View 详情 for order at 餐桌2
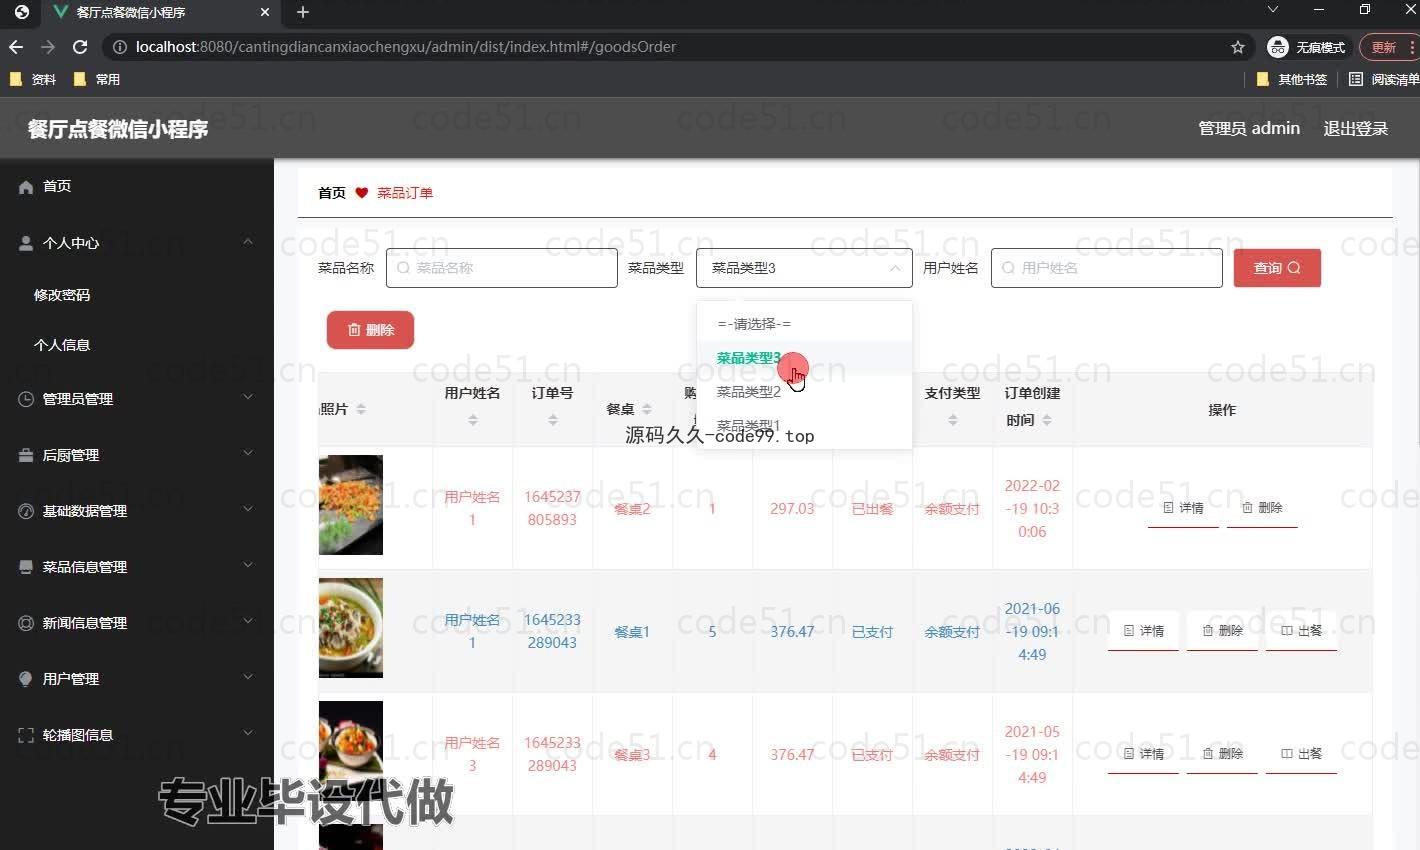The image size is (1420, 850). pyautogui.click(x=1183, y=508)
